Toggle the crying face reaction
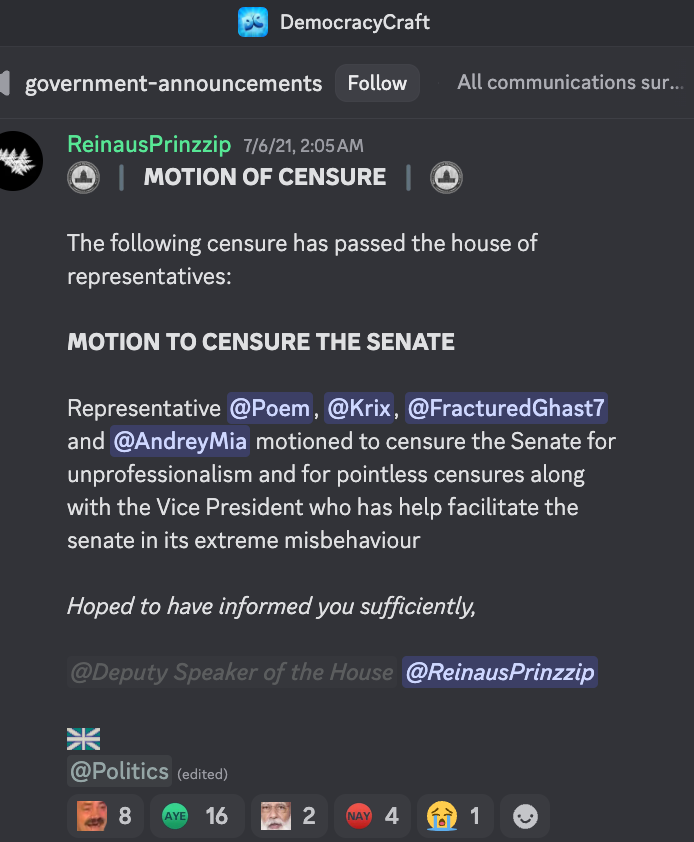This screenshot has height=842, width=694. (x=455, y=816)
